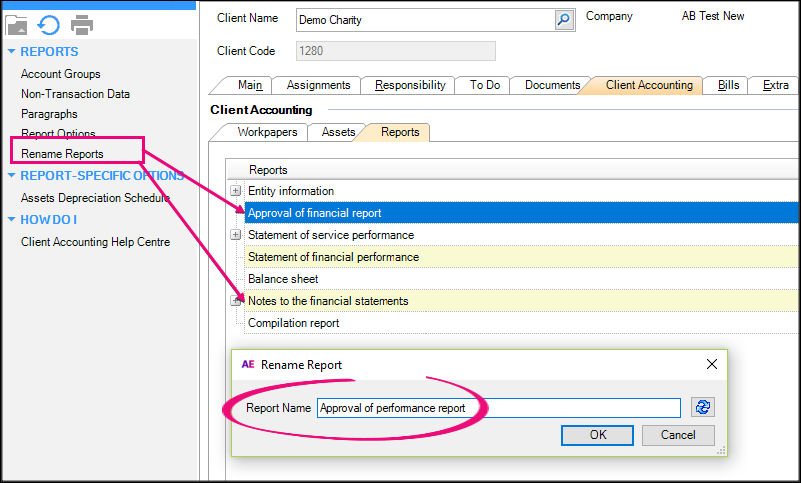Open Rename Reports link in sidebar
The height and width of the screenshot is (483, 801).
click(x=62, y=154)
